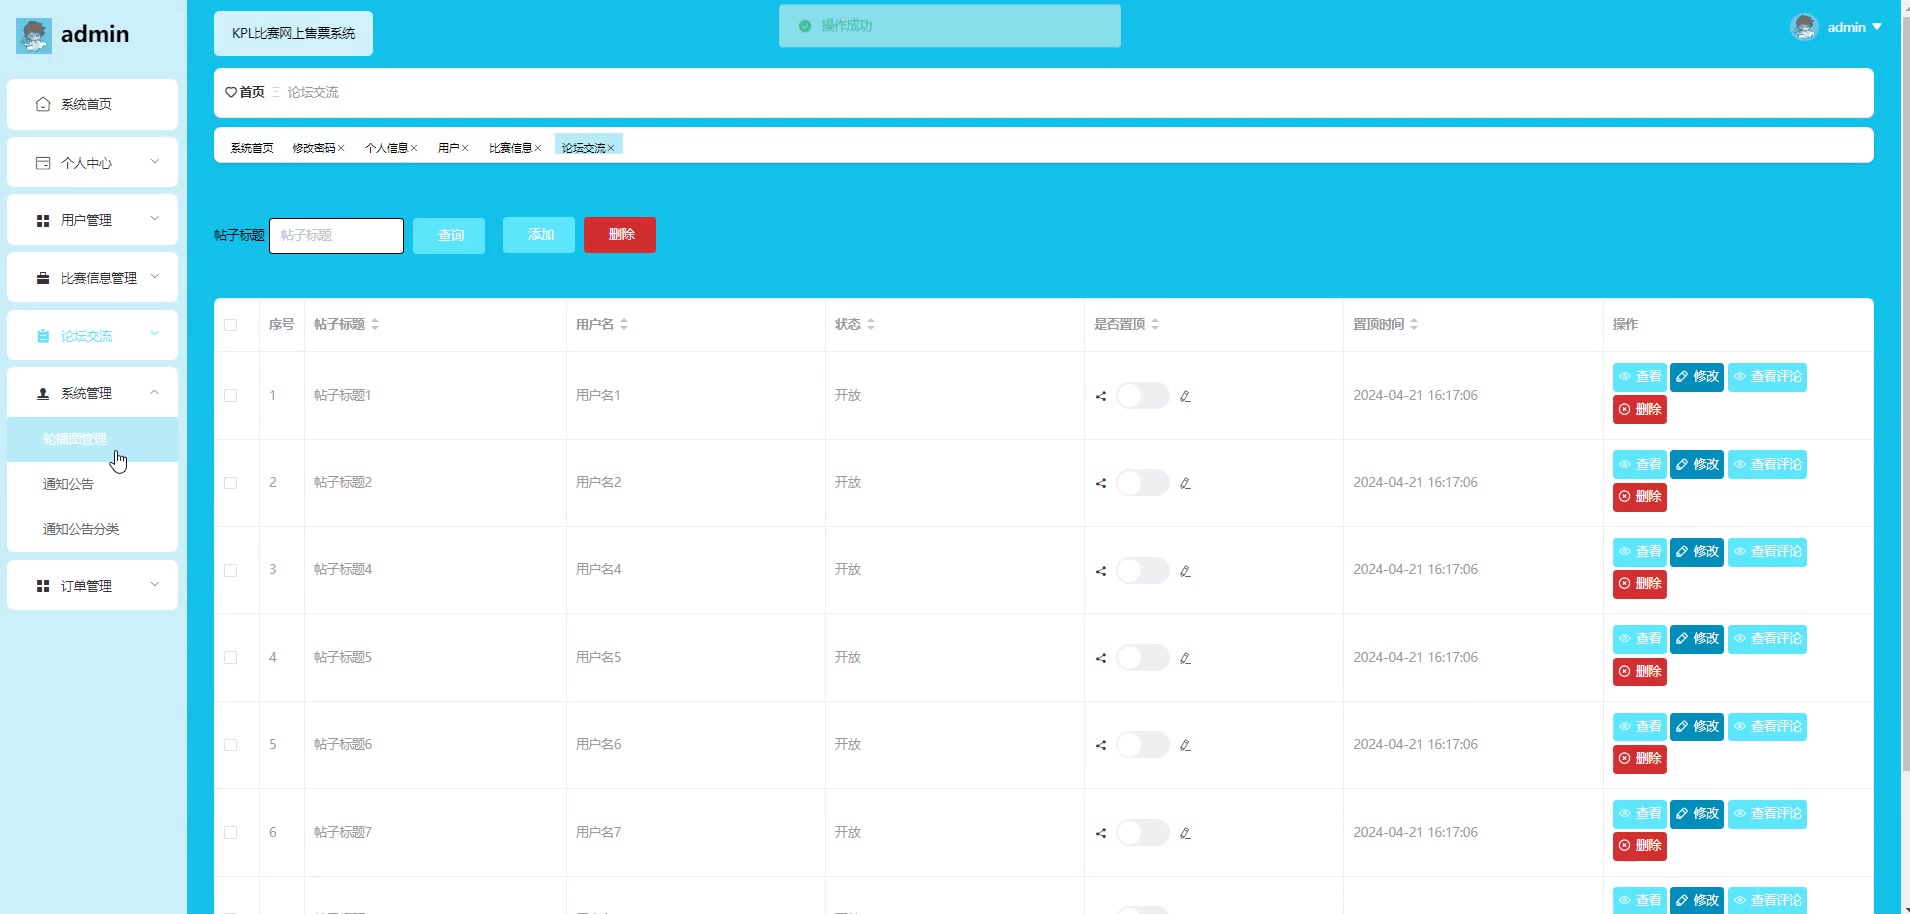This screenshot has width=1910, height=914.
Task: Switch to the 比赛信息 tab
Action: click(510, 148)
